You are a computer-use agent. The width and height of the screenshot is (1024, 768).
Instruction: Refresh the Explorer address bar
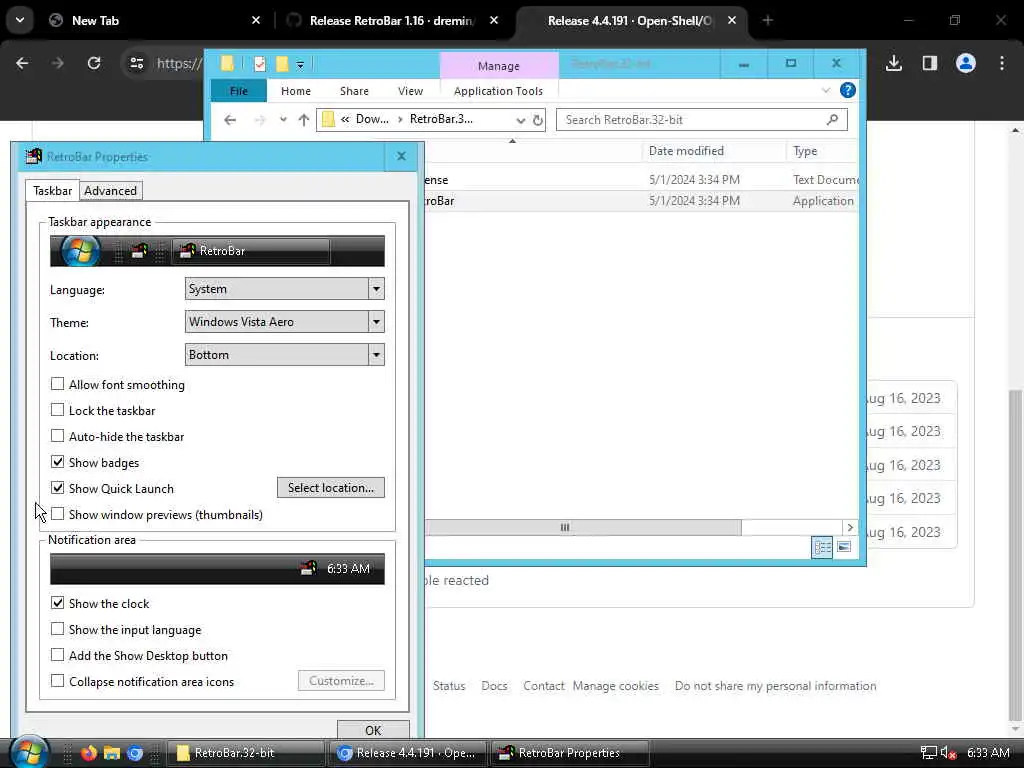(x=537, y=120)
